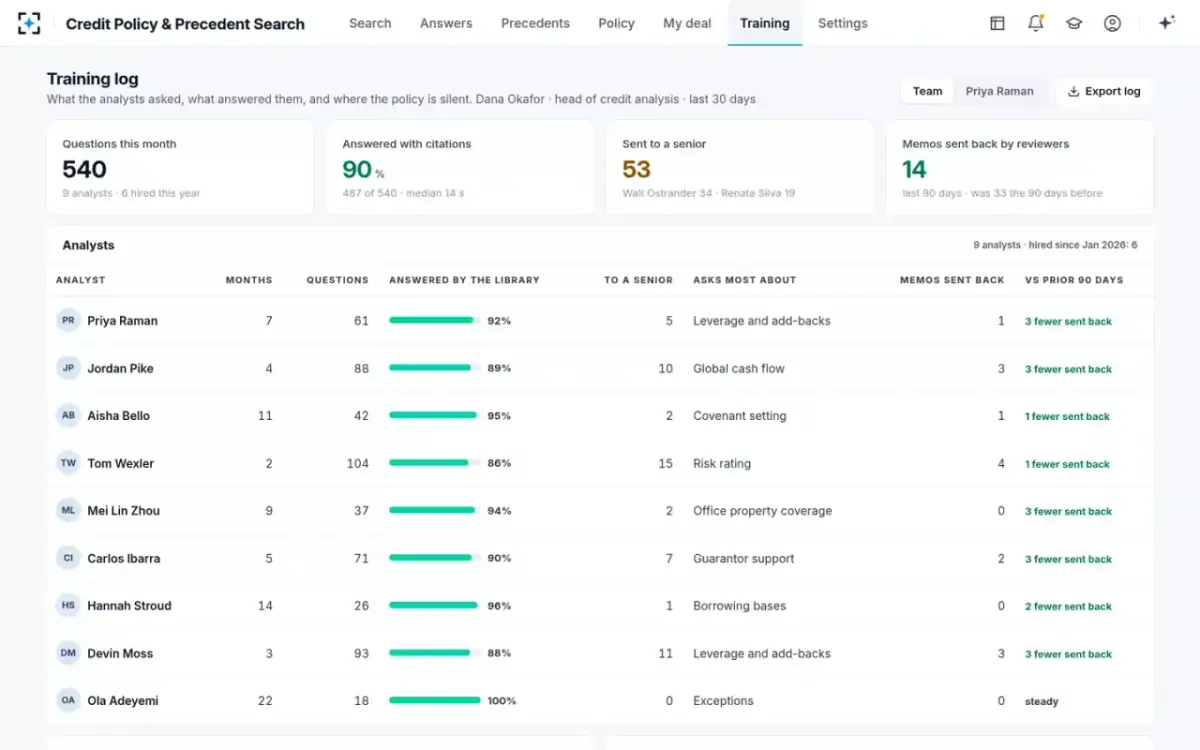
Task: Sort by Answered by the Library header
Action: tap(464, 280)
